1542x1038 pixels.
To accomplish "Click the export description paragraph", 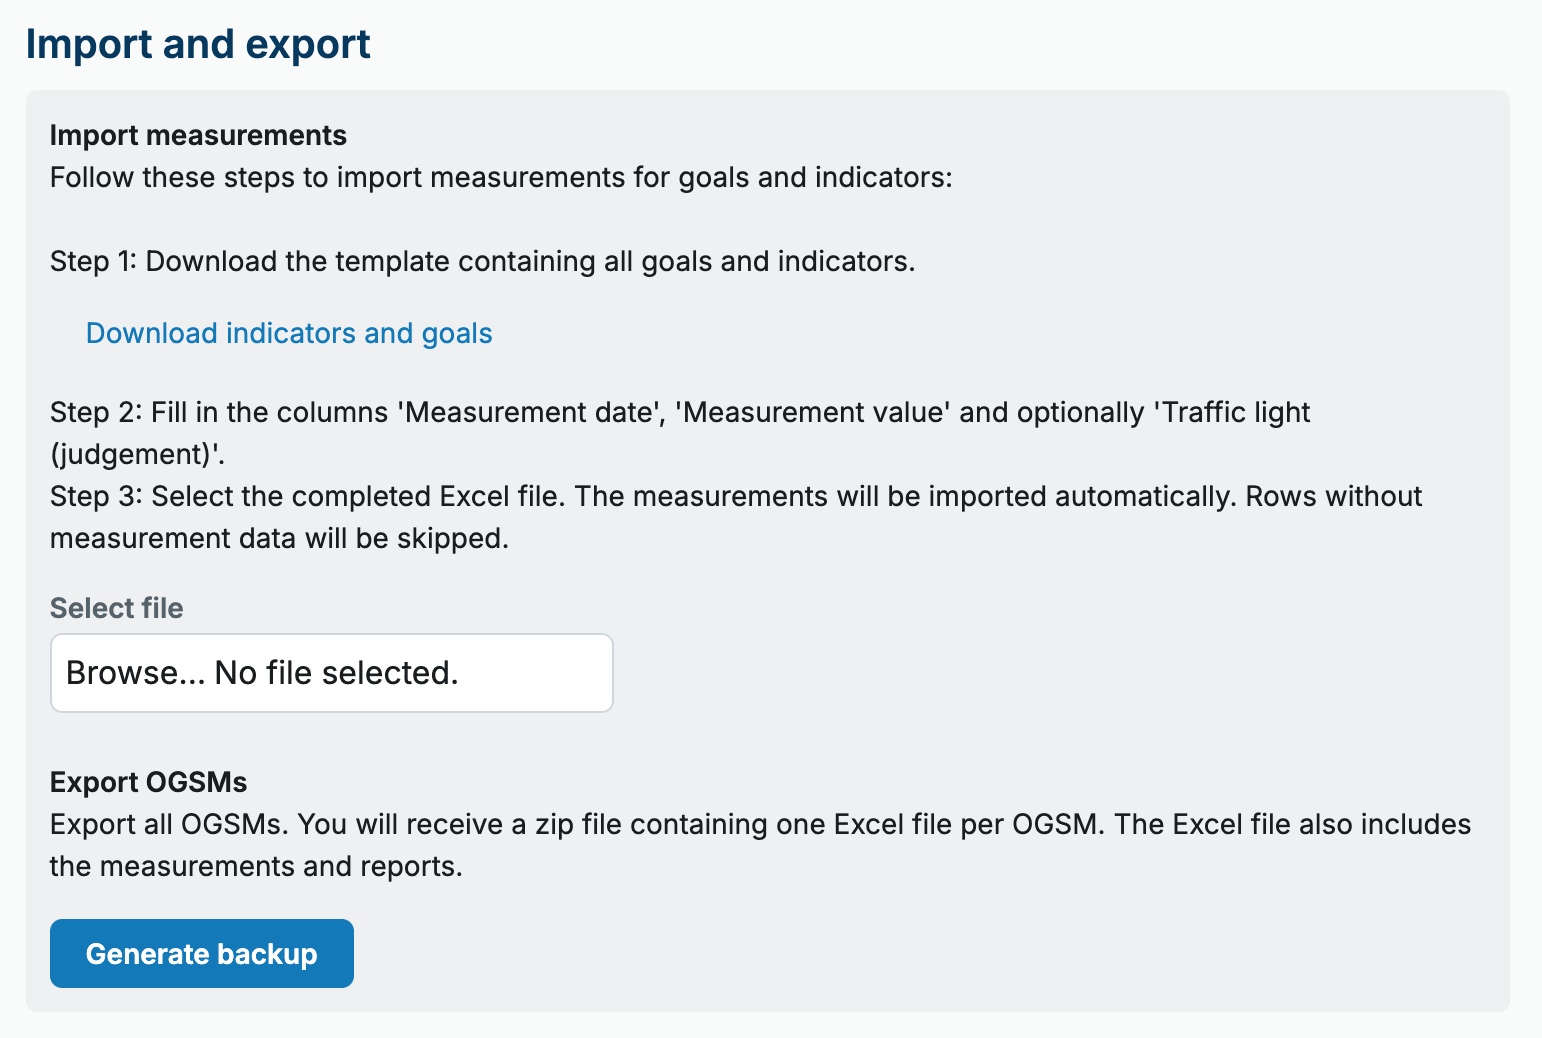I will tap(760, 845).
